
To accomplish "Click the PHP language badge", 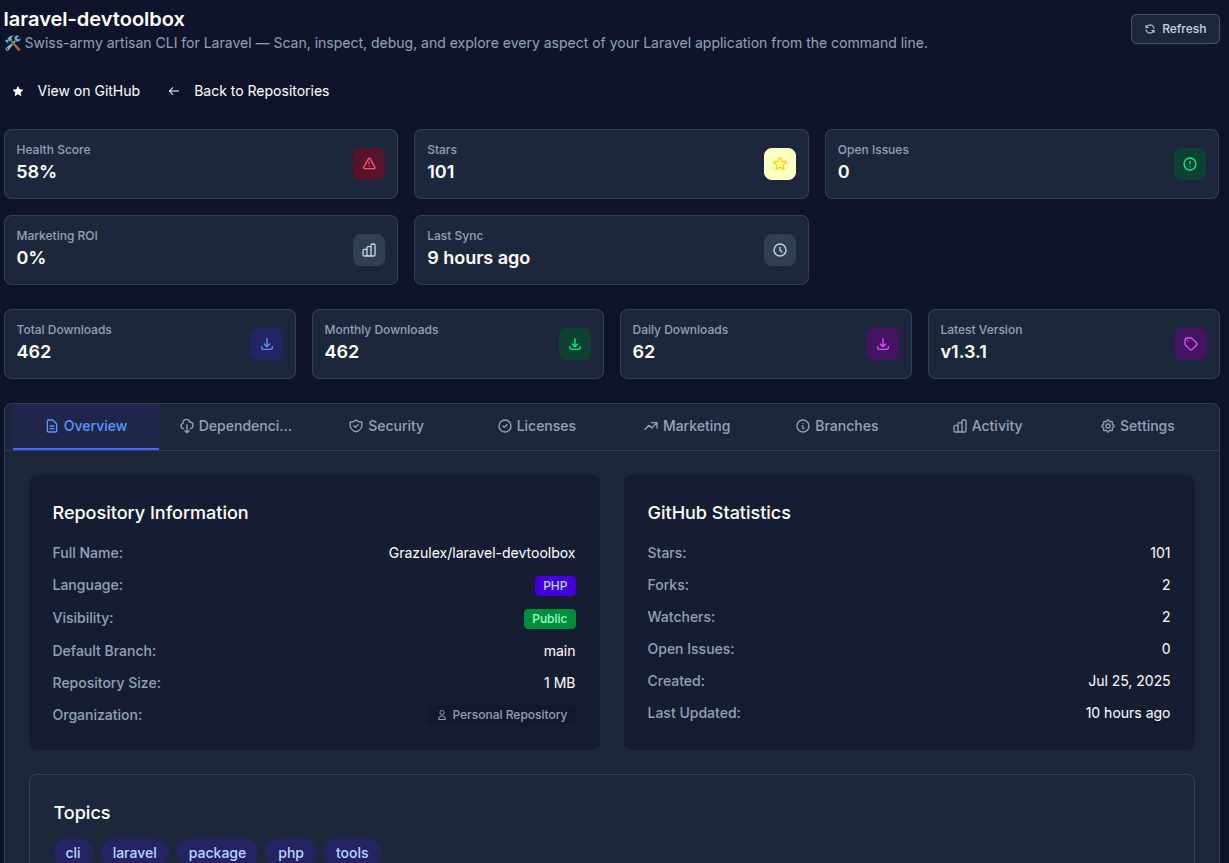I will tap(555, 586).
